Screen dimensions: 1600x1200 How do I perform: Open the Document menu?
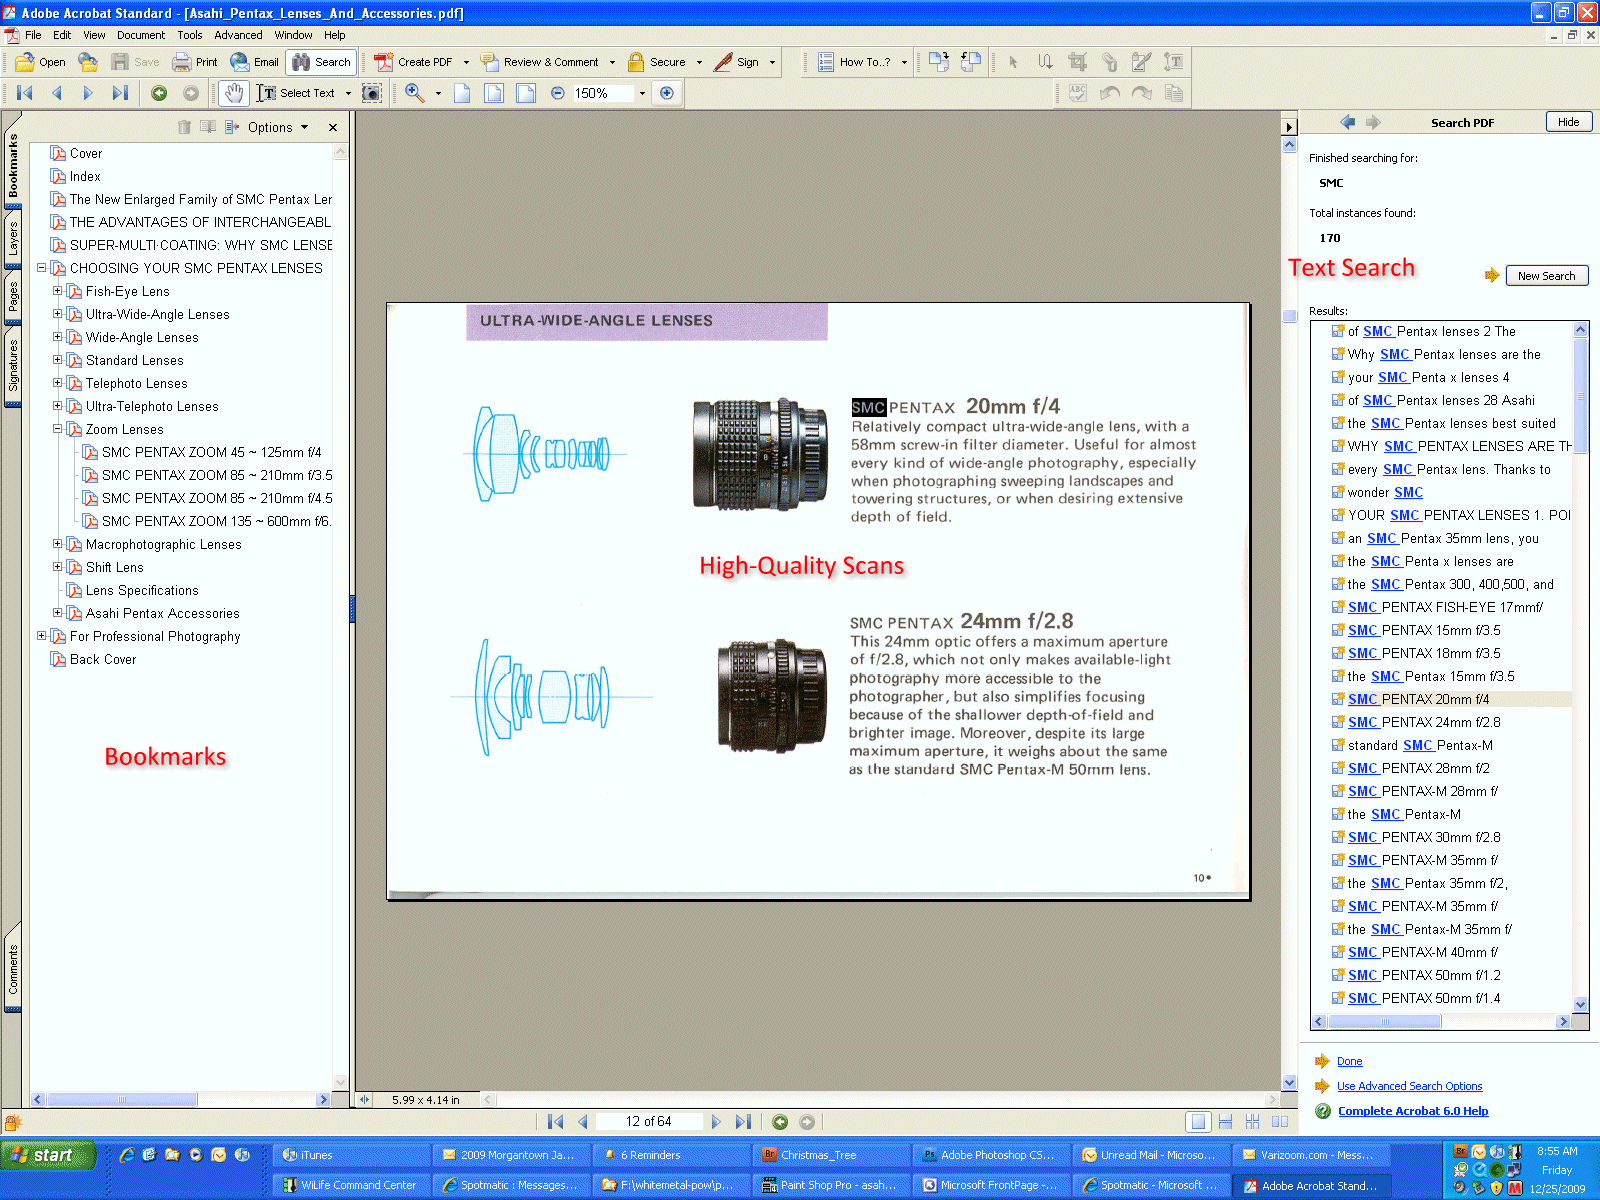141,35
